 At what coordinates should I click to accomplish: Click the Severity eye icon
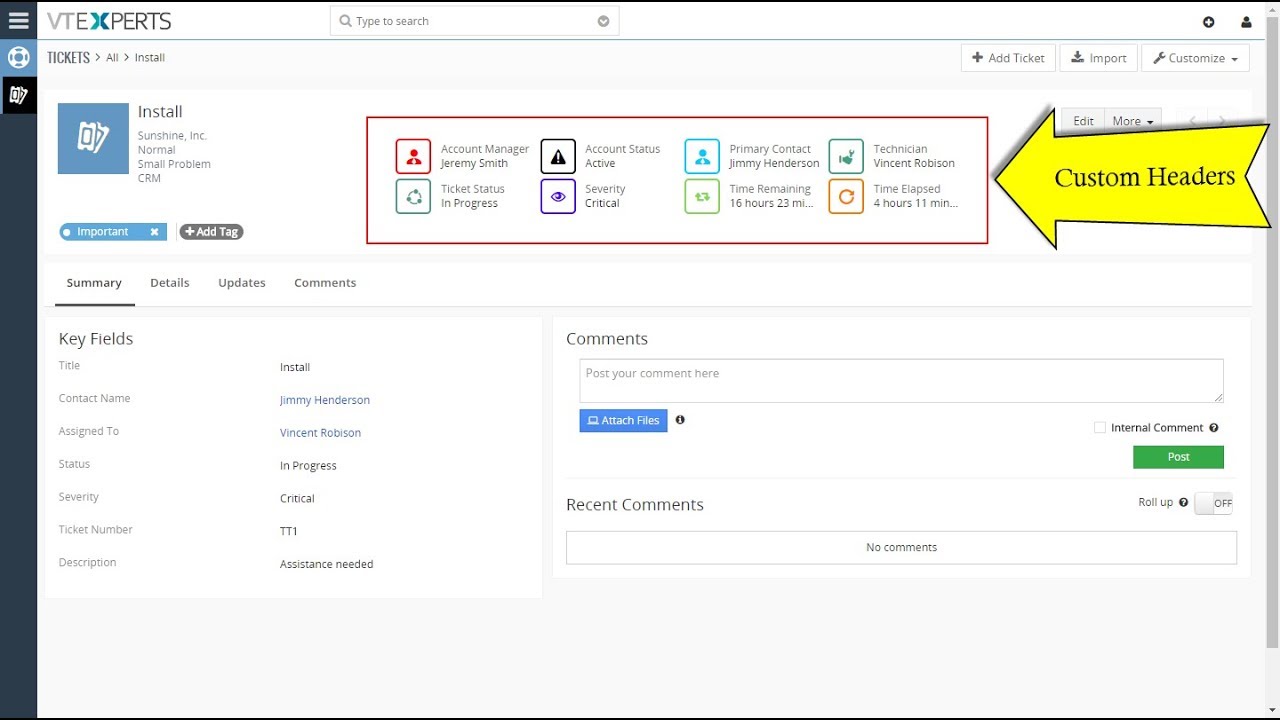558,196
